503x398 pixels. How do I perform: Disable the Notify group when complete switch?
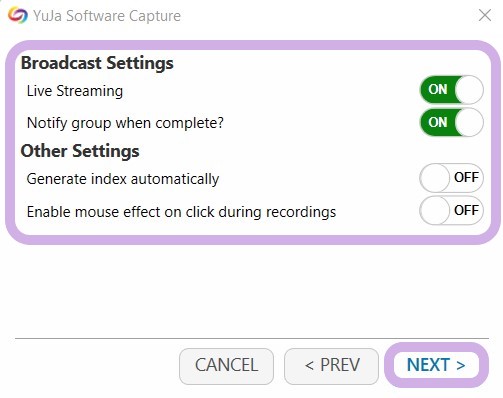452,122
